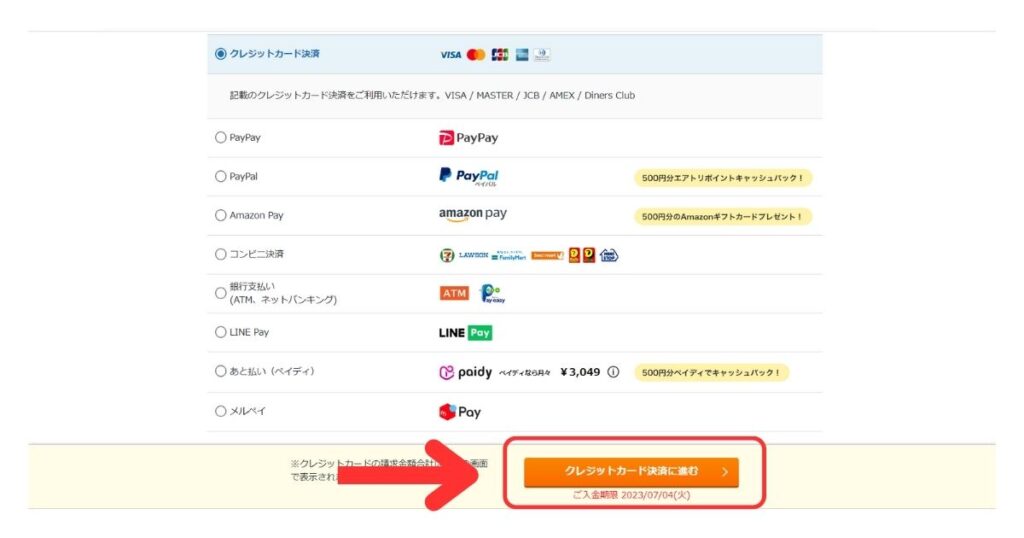The width and height of the screenshot is (1024, 538).
Task: Click 500円分ペイディでキャッシュバック badge
Action: pos(711,373)
